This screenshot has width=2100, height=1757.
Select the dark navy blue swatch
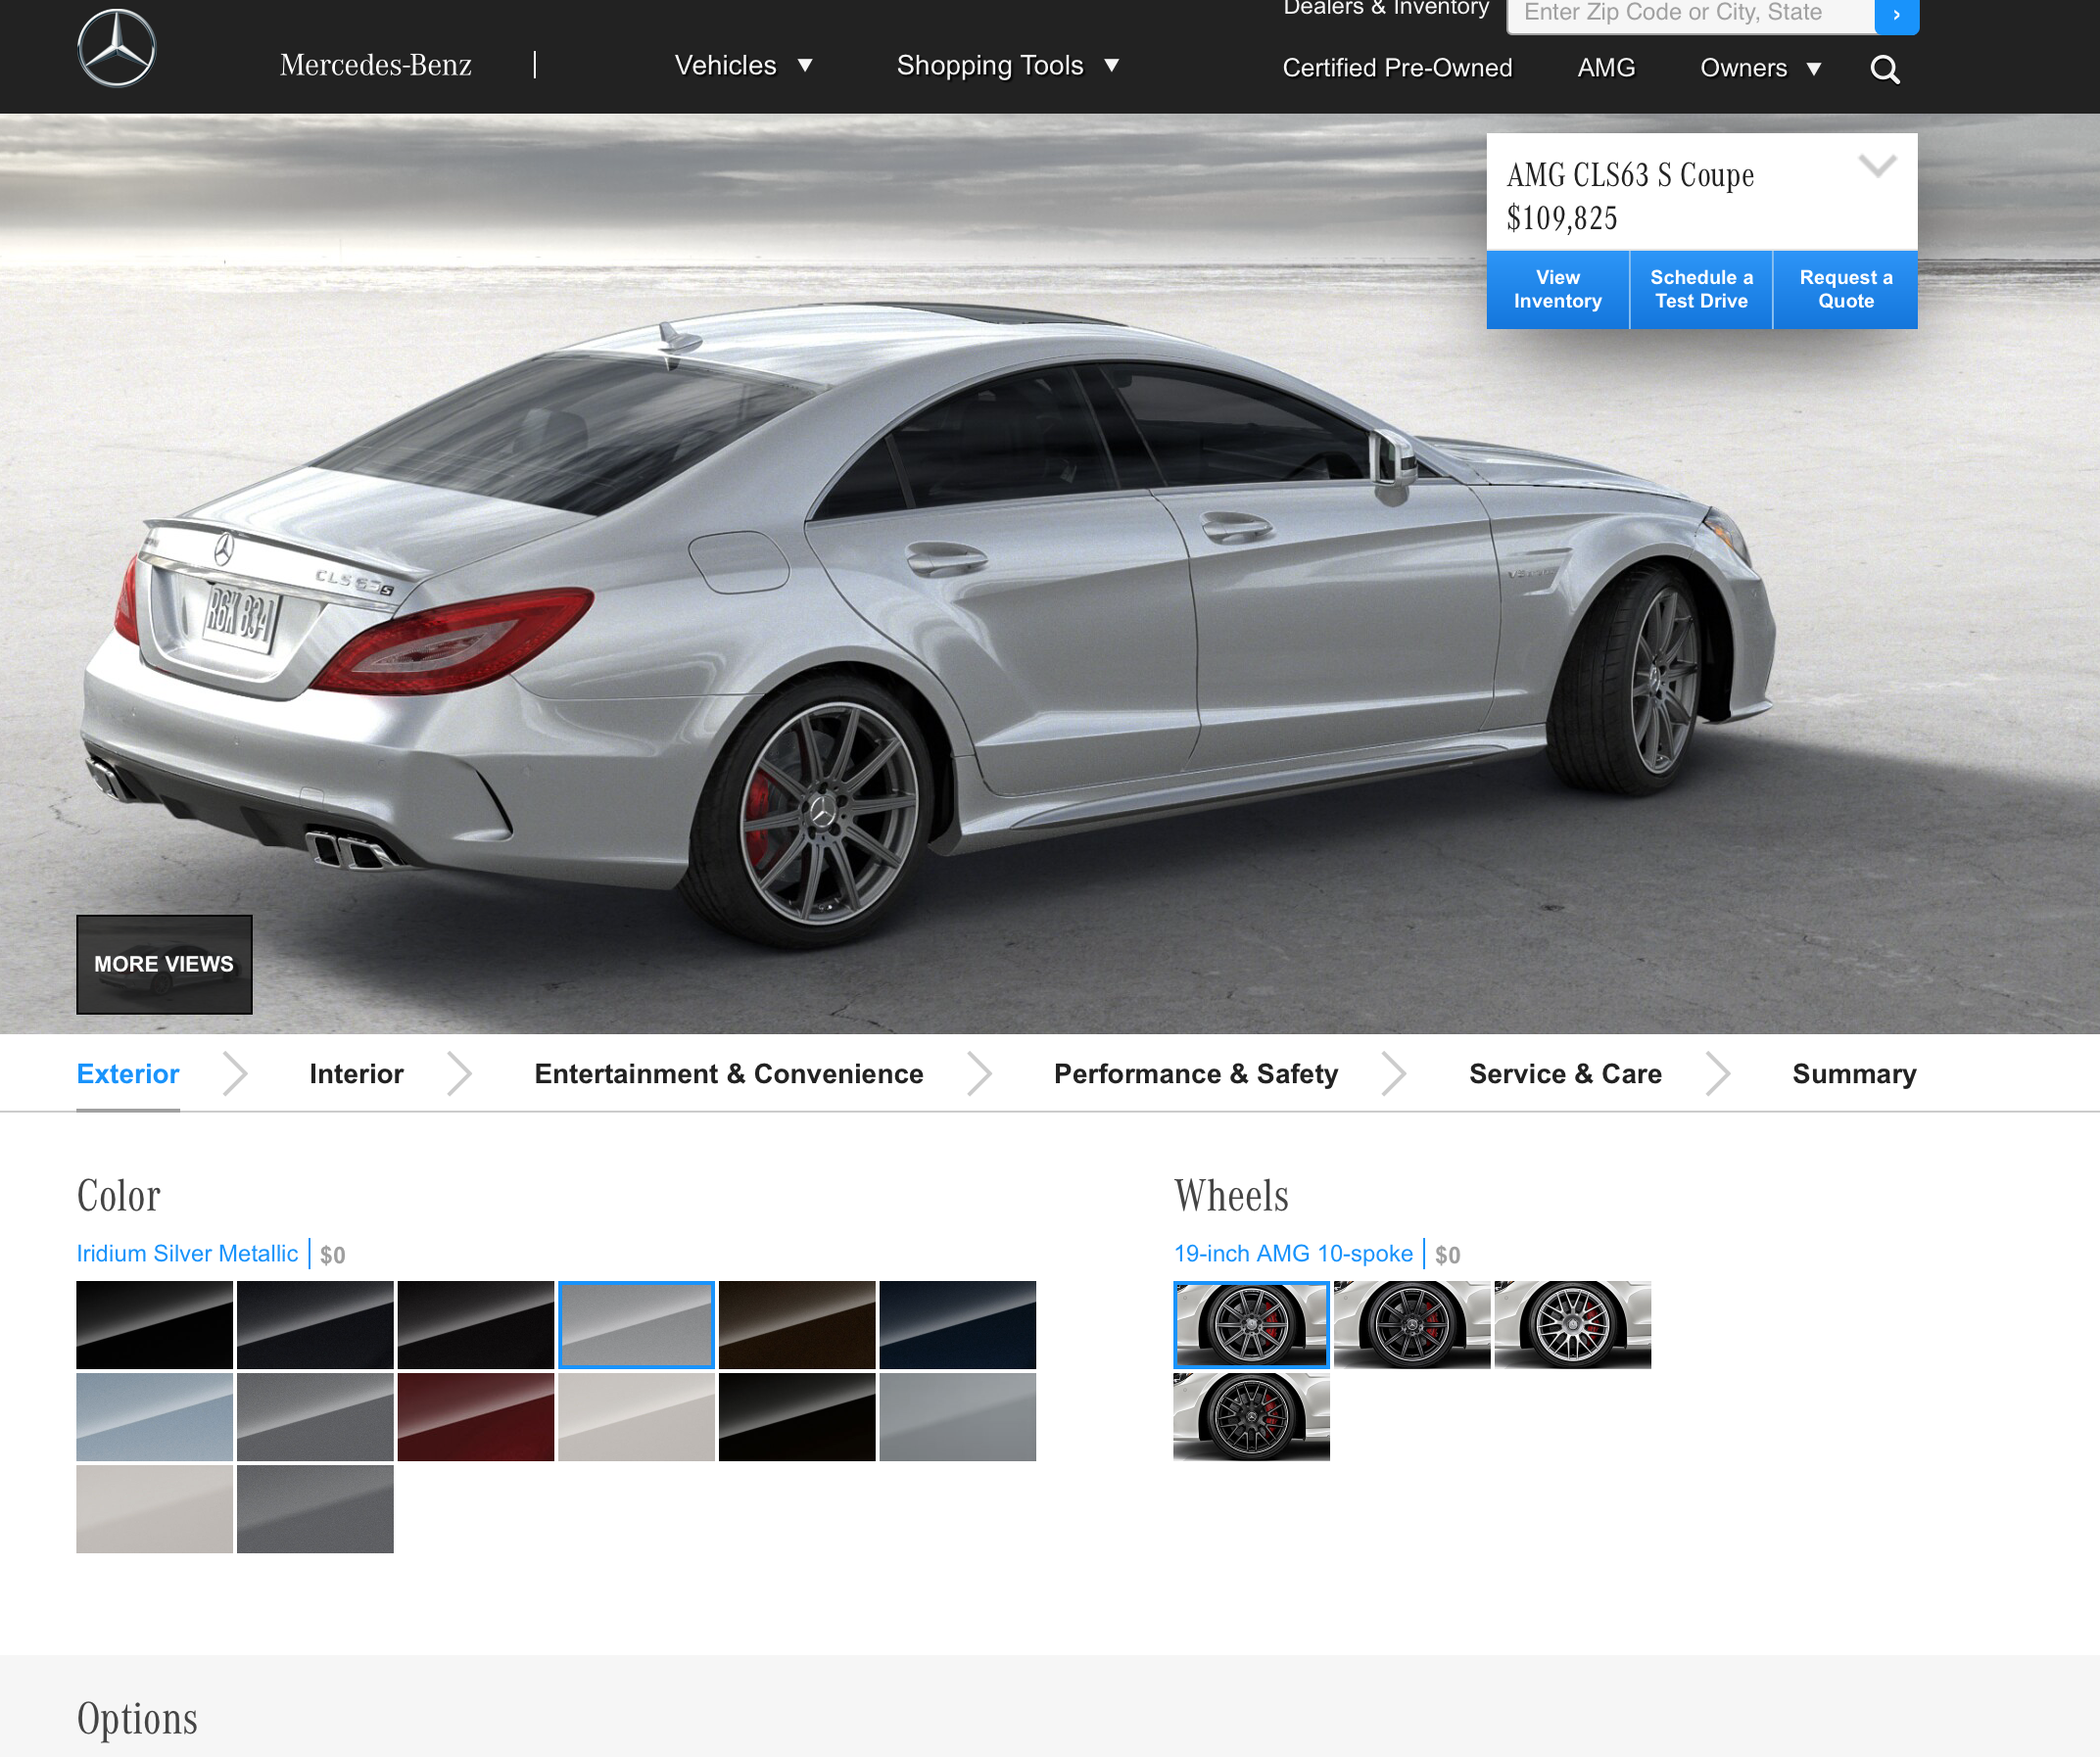pyautogui.click(x=958, y=1325)
